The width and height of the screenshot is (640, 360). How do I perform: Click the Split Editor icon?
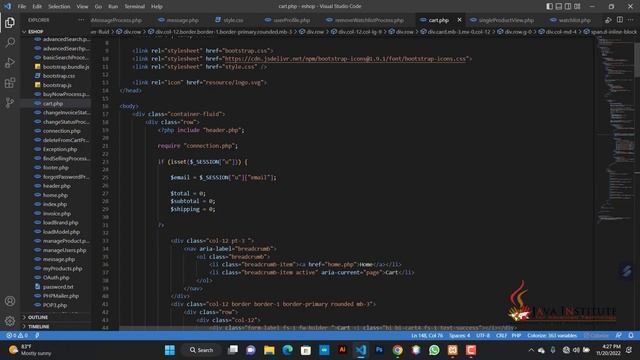[620, 20]
